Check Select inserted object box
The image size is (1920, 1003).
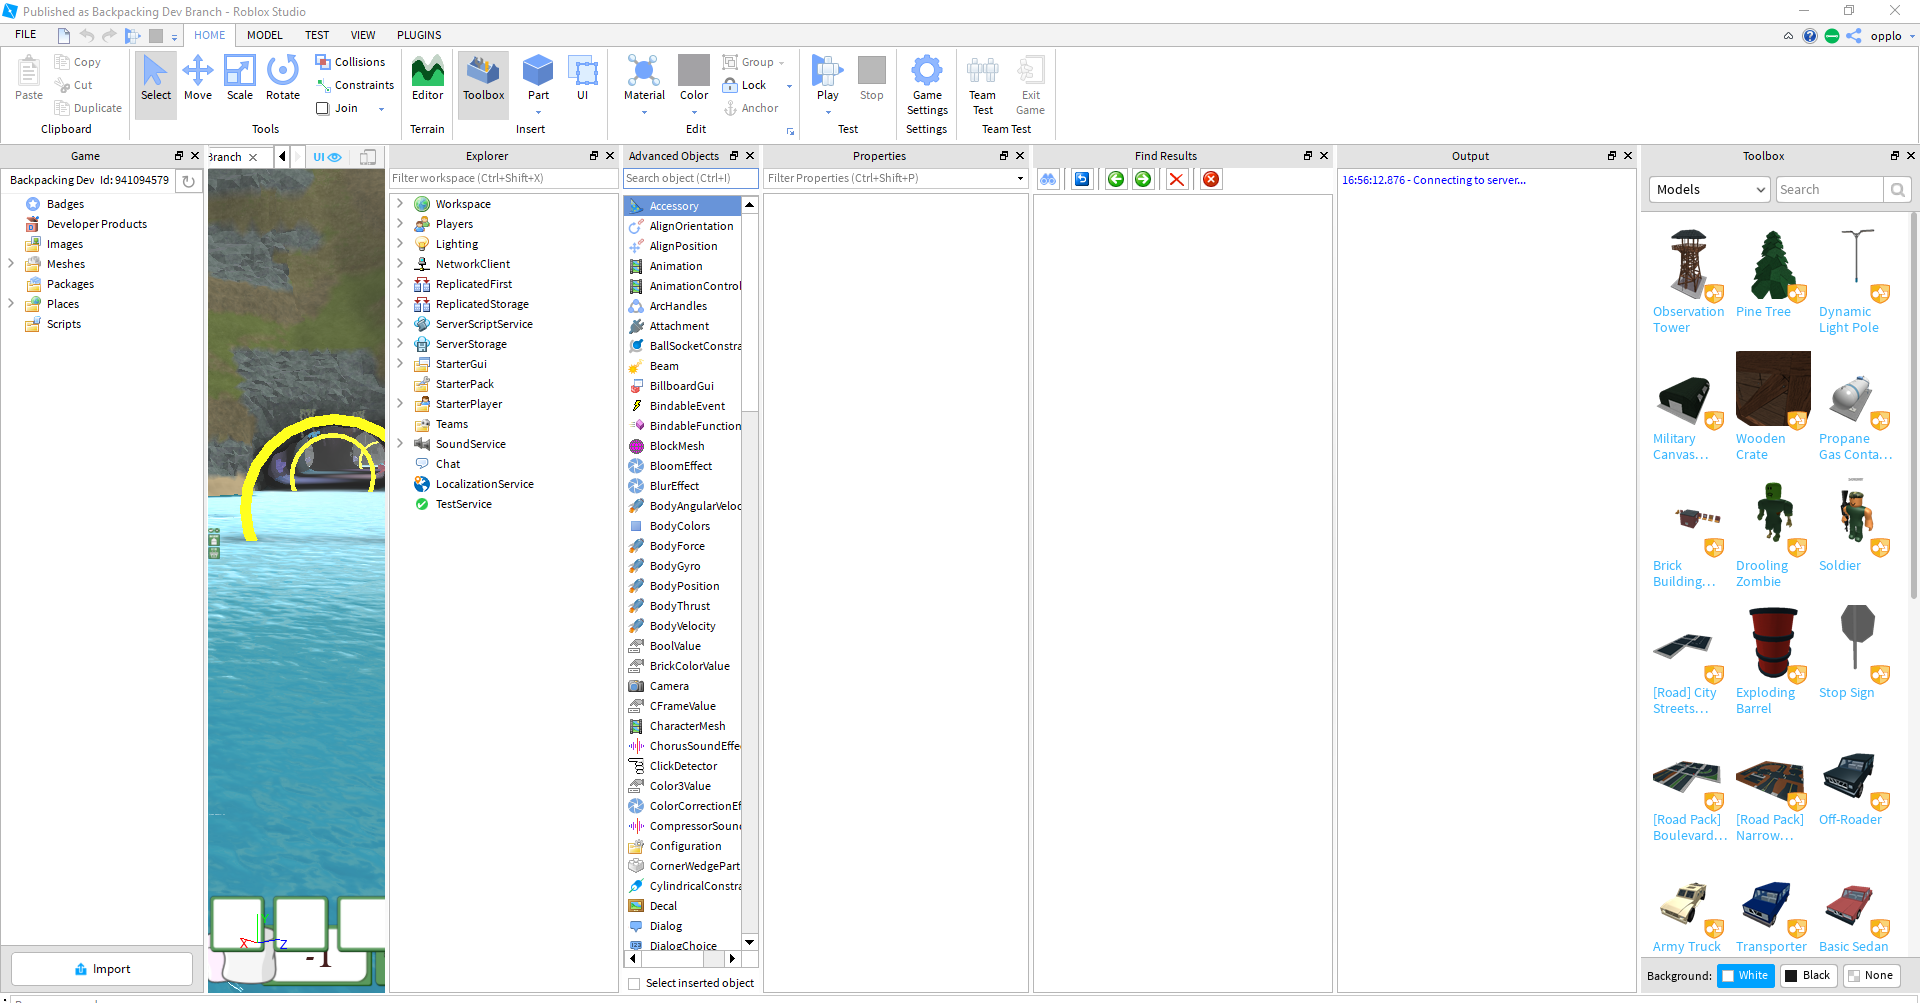[x=634, y=984]
